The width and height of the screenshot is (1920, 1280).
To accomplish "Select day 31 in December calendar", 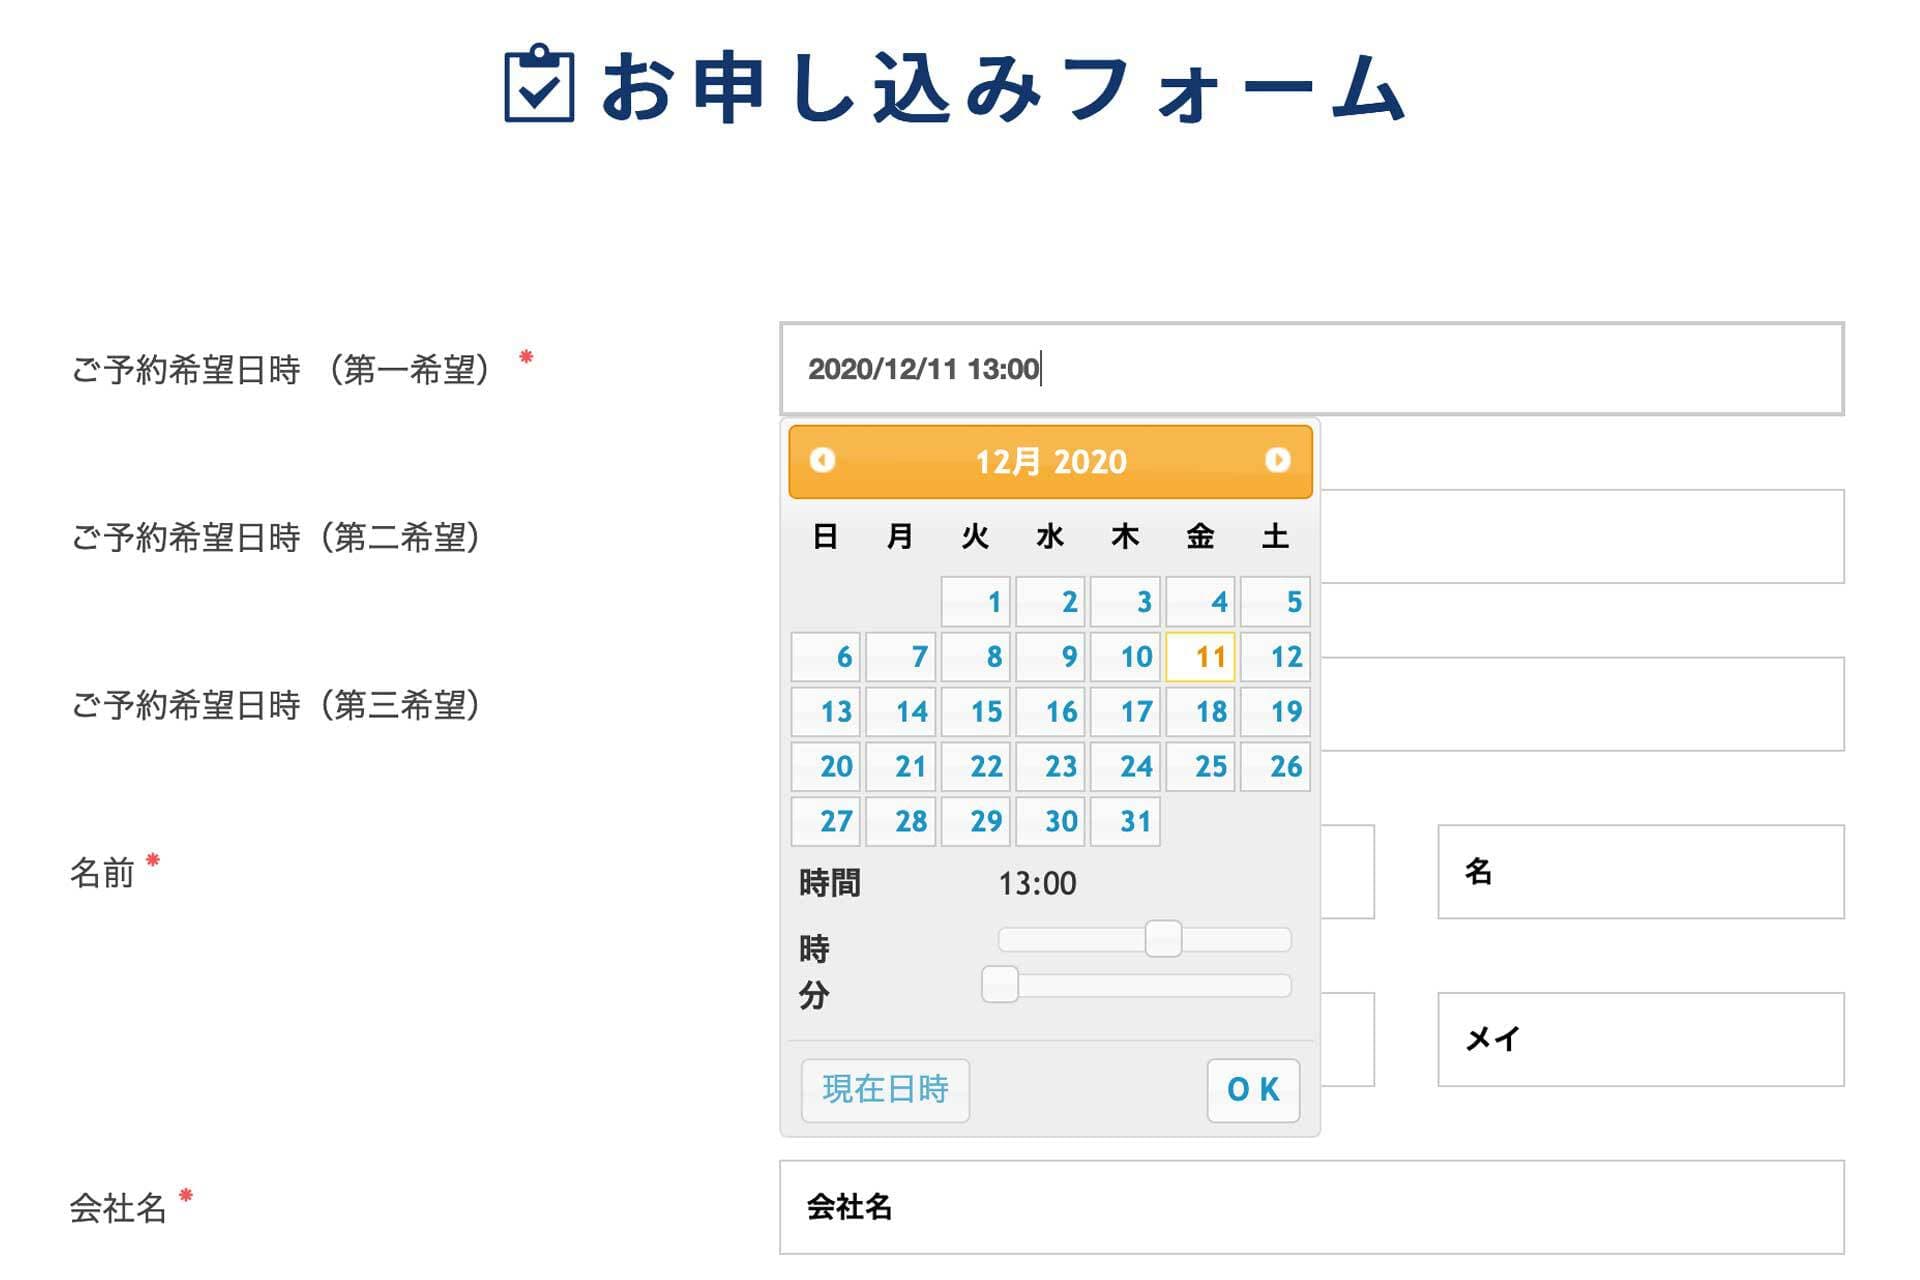I will 1125,822.
